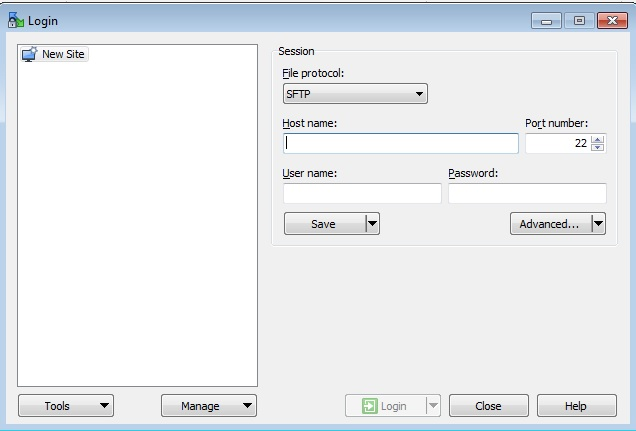This screenshot has width=636, height=431.
Task: Increase port number with up arrow
Action: coord(598,139)
